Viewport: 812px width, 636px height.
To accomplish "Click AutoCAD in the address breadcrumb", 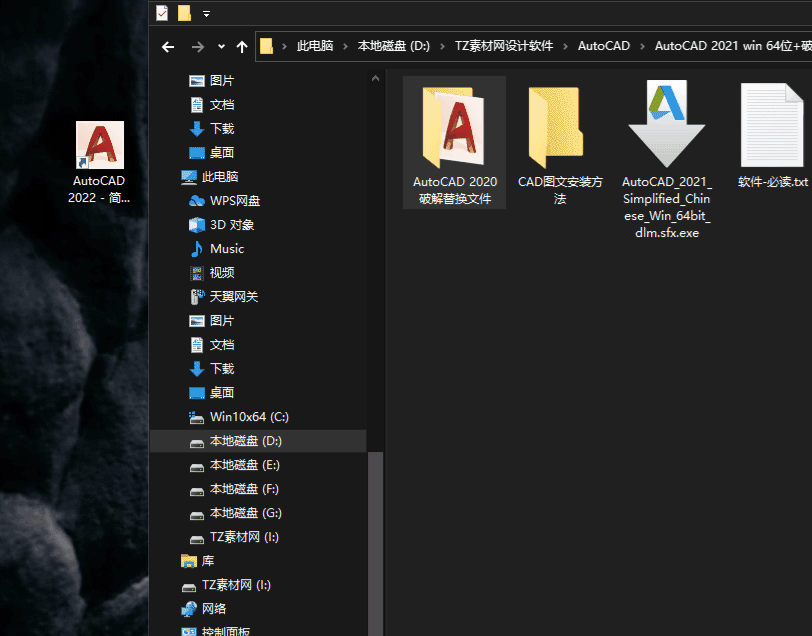I will (604, 46).
